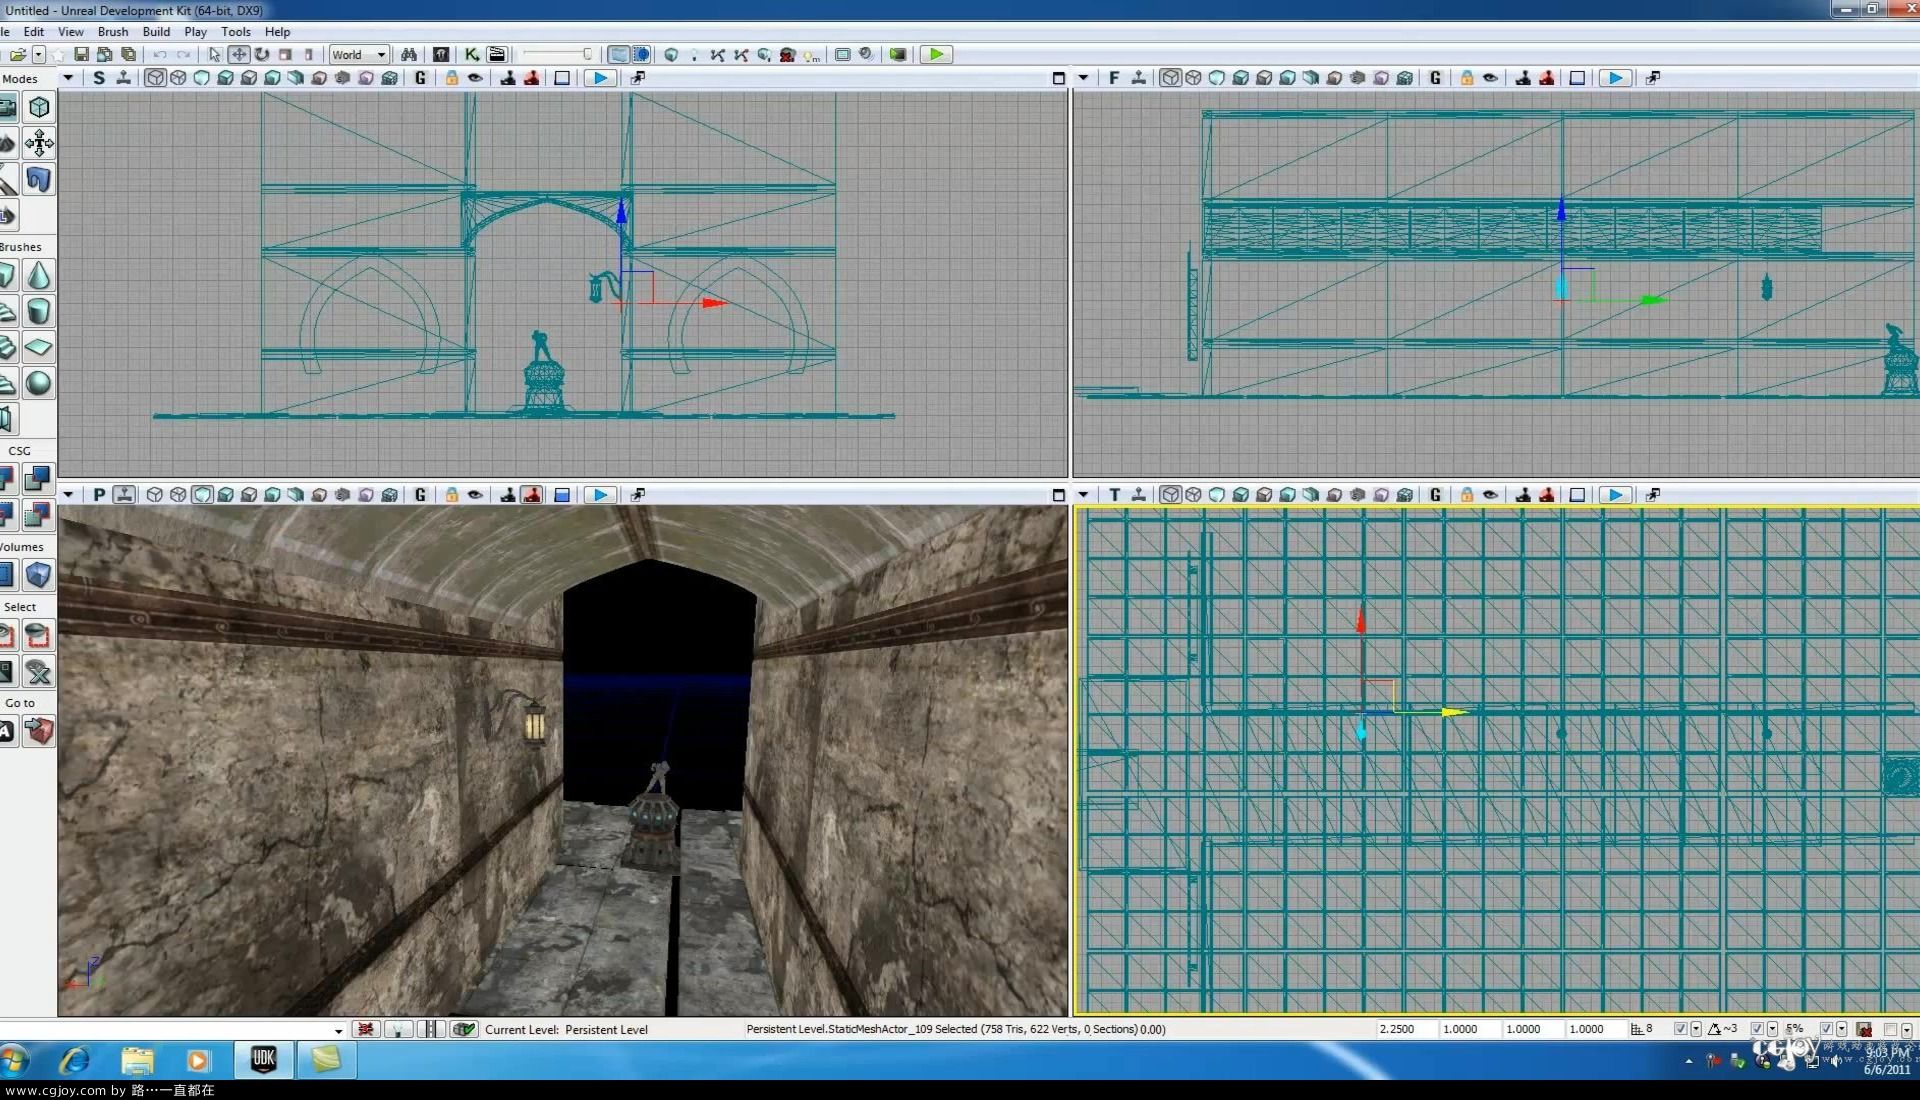
Task: Open the Modes panel dropdown arrow
Action: pyautogui.click(x=68, y=78)
